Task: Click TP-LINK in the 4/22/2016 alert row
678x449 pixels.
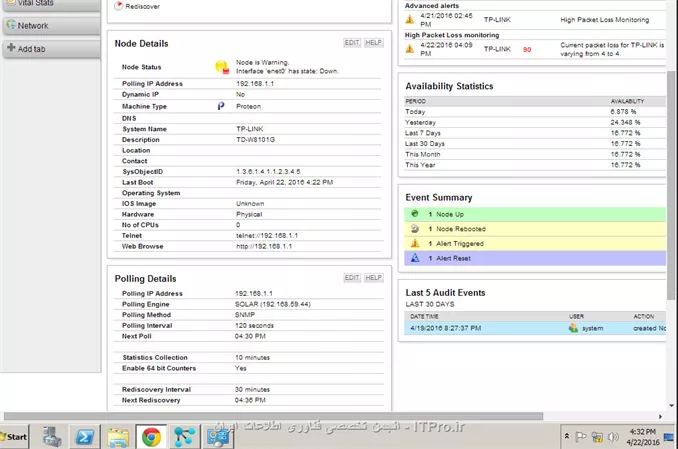Action: point(497,49)
